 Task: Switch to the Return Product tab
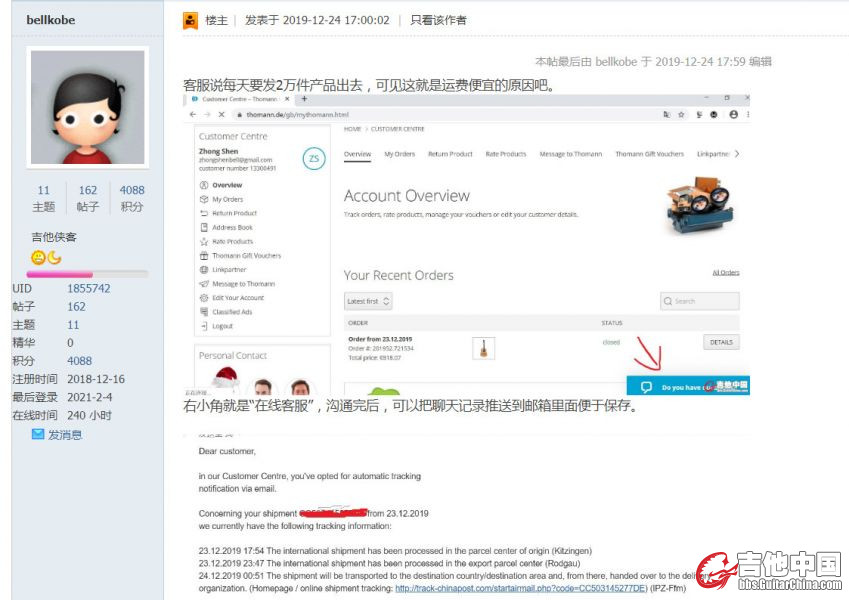click(450, 154)
